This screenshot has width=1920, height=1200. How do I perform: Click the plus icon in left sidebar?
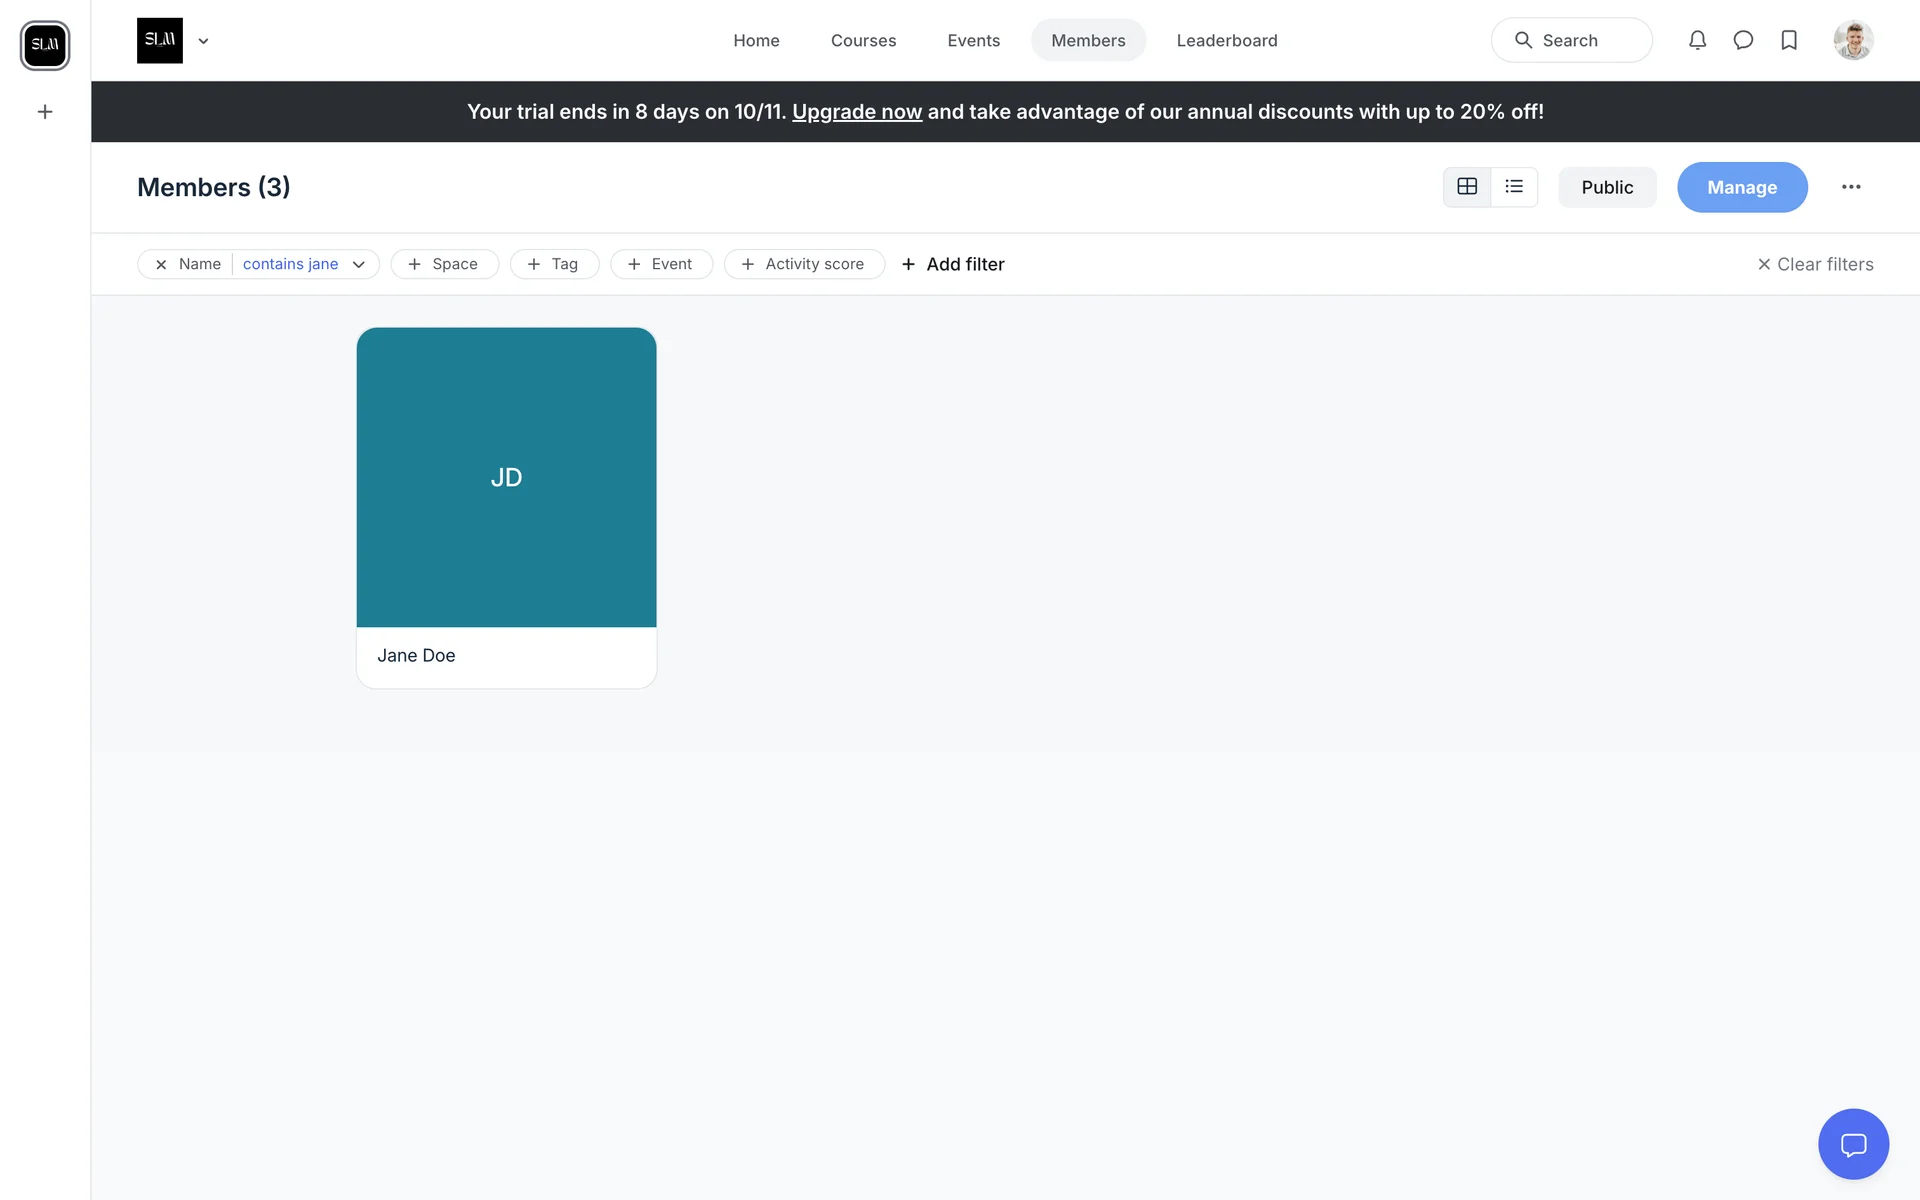[x=45, y=112]
